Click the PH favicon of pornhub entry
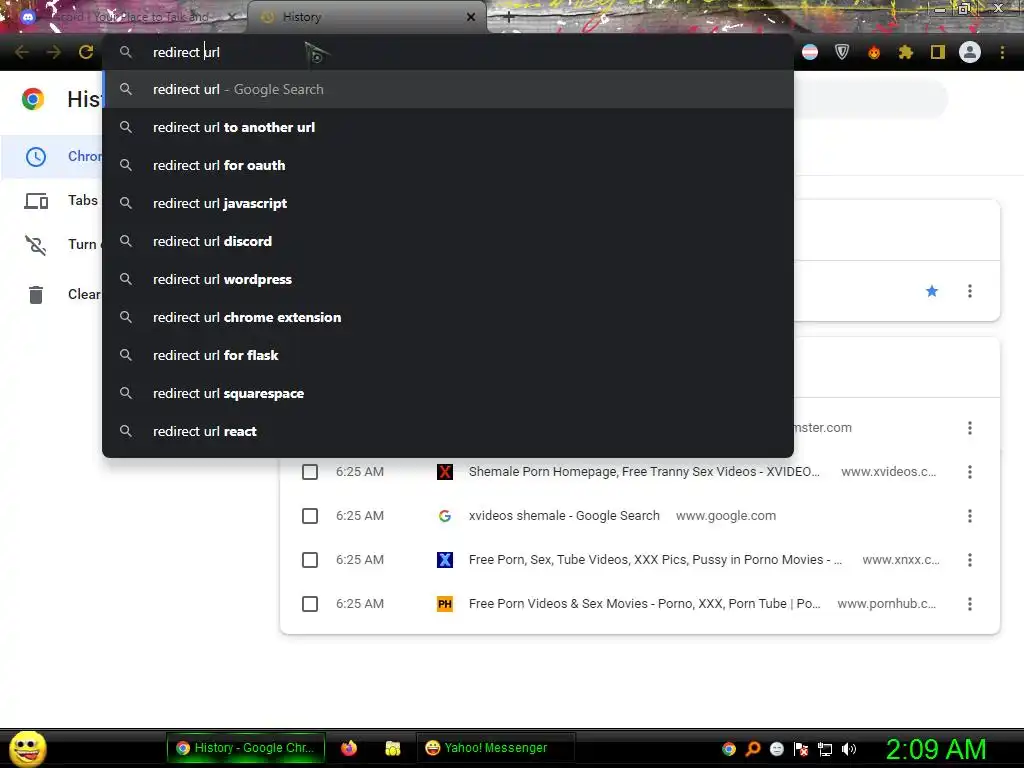 [445, 604]
